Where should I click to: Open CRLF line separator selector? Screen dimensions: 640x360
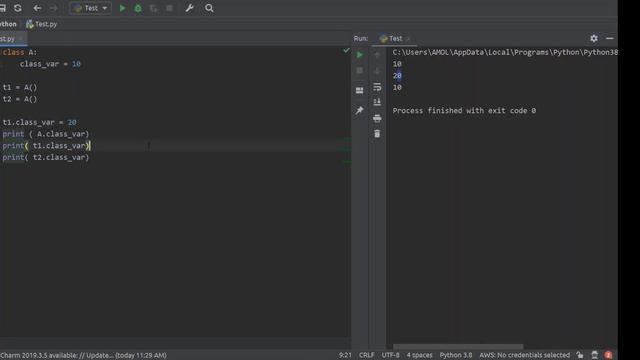tap(366, 355)
